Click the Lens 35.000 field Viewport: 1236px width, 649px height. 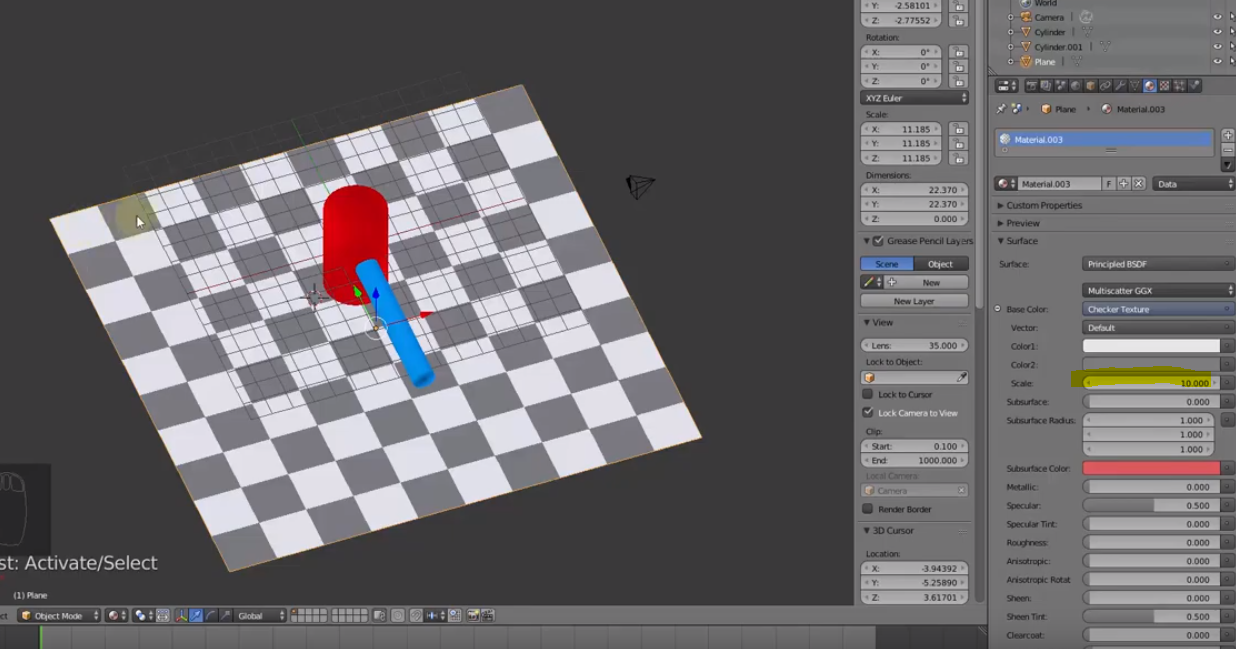(914, 345)
